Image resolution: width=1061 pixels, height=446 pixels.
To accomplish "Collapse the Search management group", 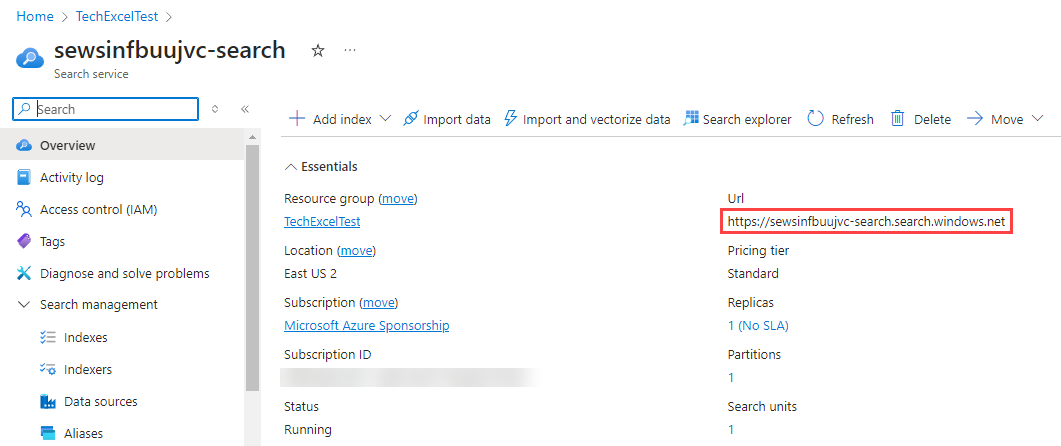I will (24, 305).
